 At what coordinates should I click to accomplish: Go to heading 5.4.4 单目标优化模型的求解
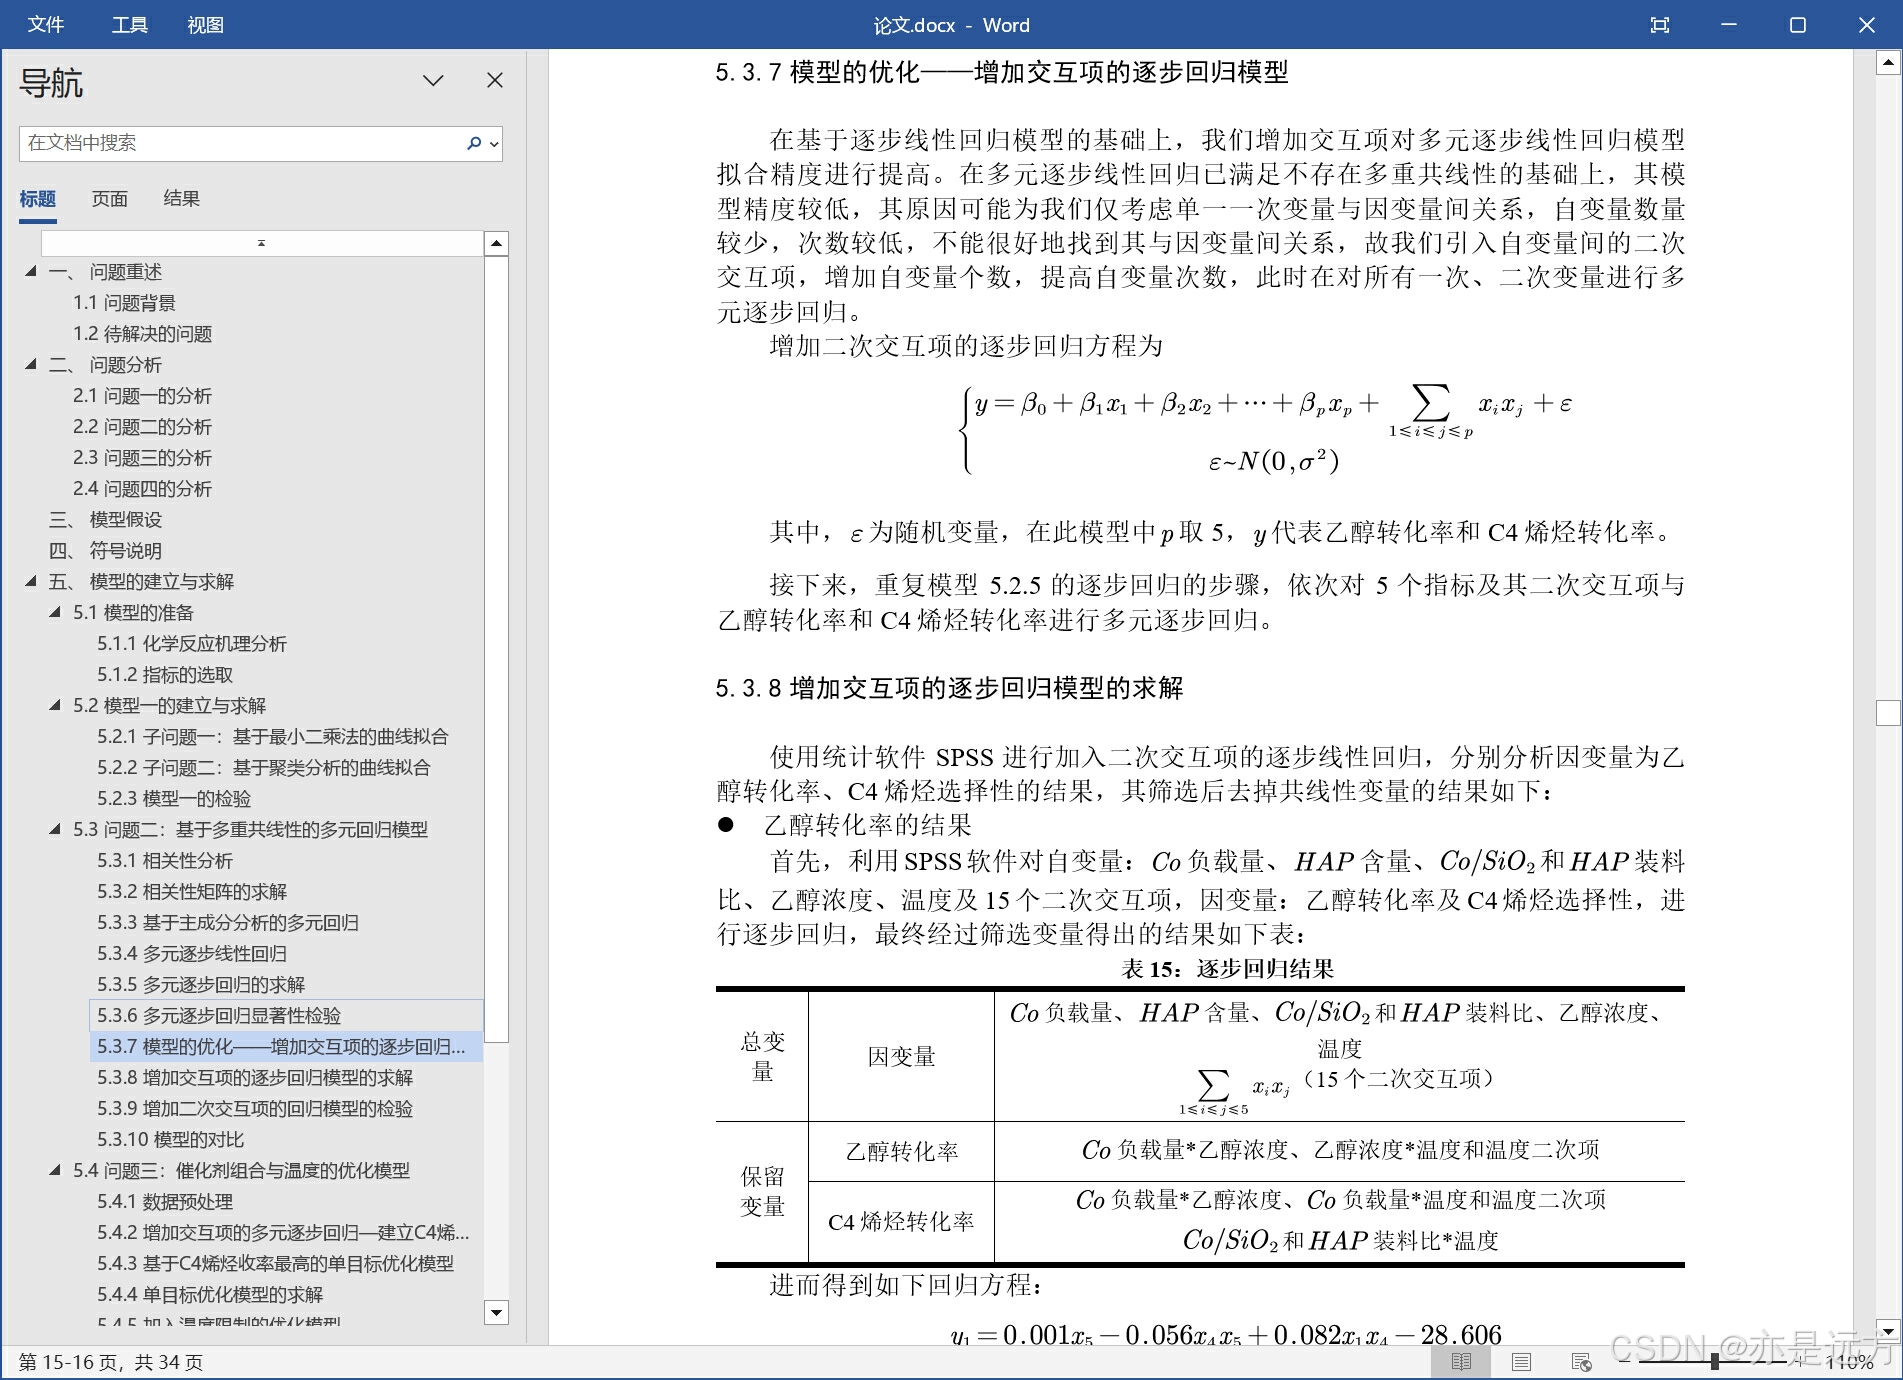pyautogui.click(x=210, y=1295)
